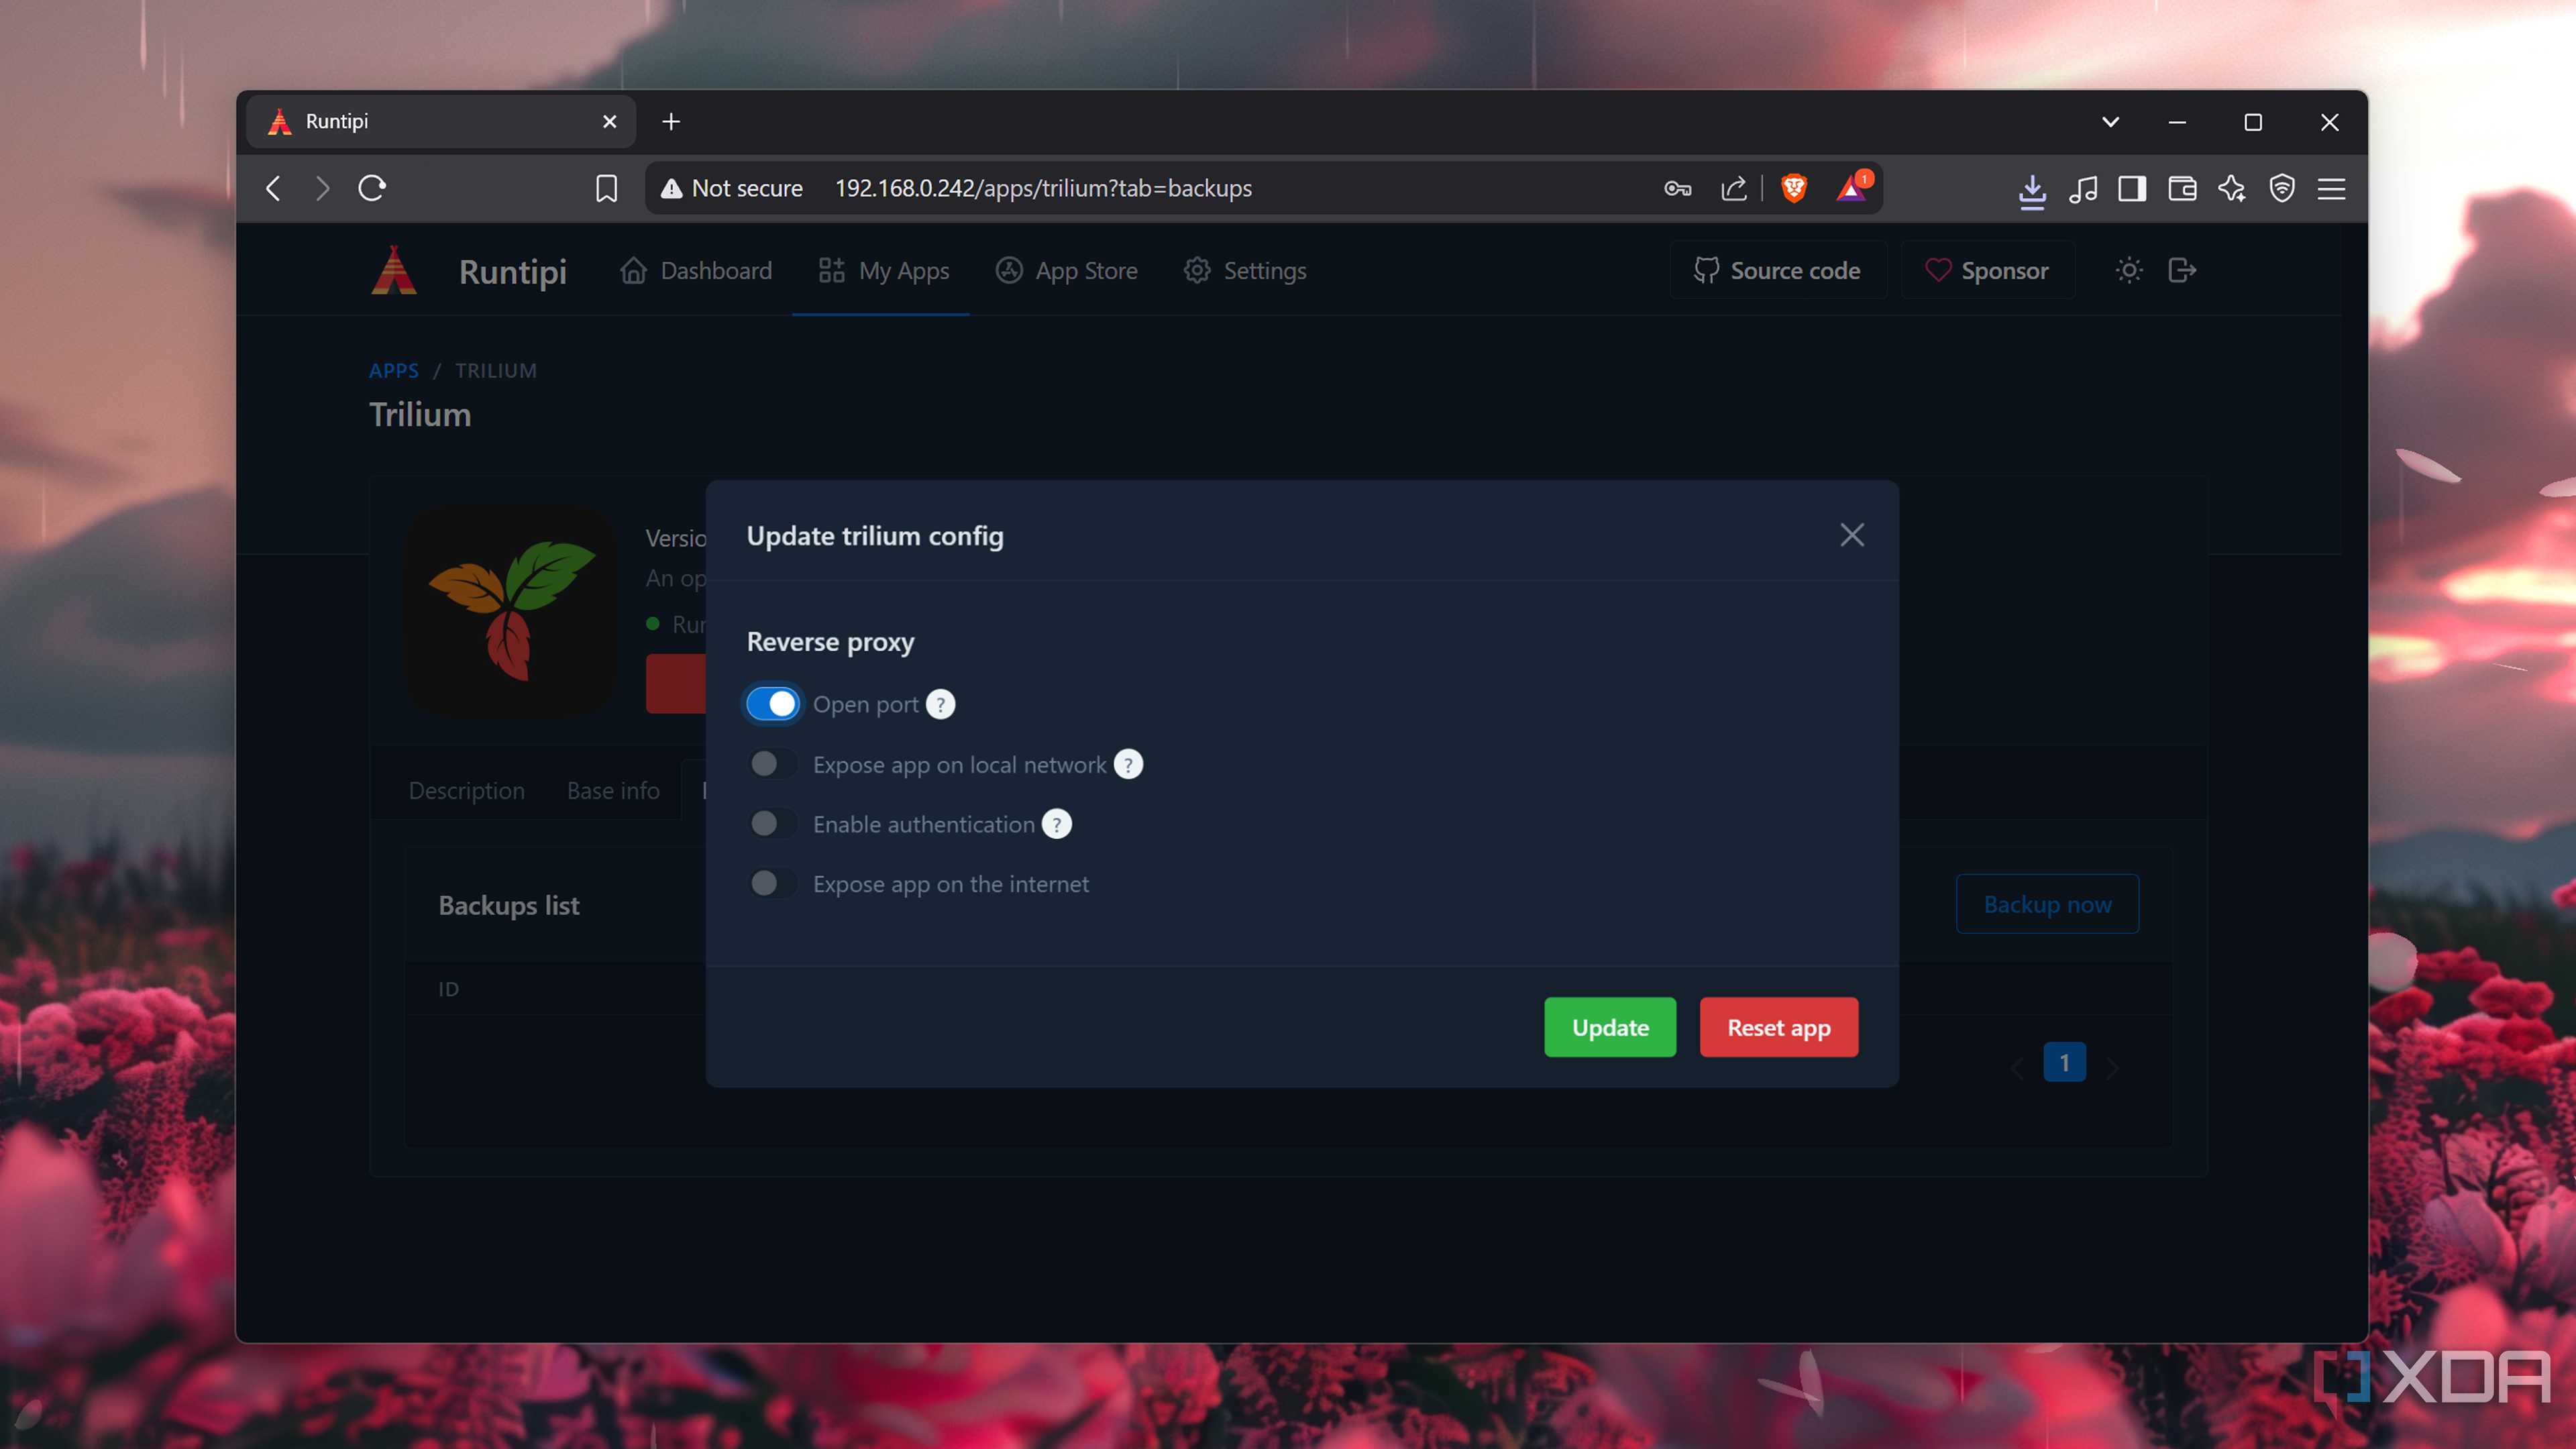
Task: Open Leo AI sparkle icon
Action: click(2231, 188)
